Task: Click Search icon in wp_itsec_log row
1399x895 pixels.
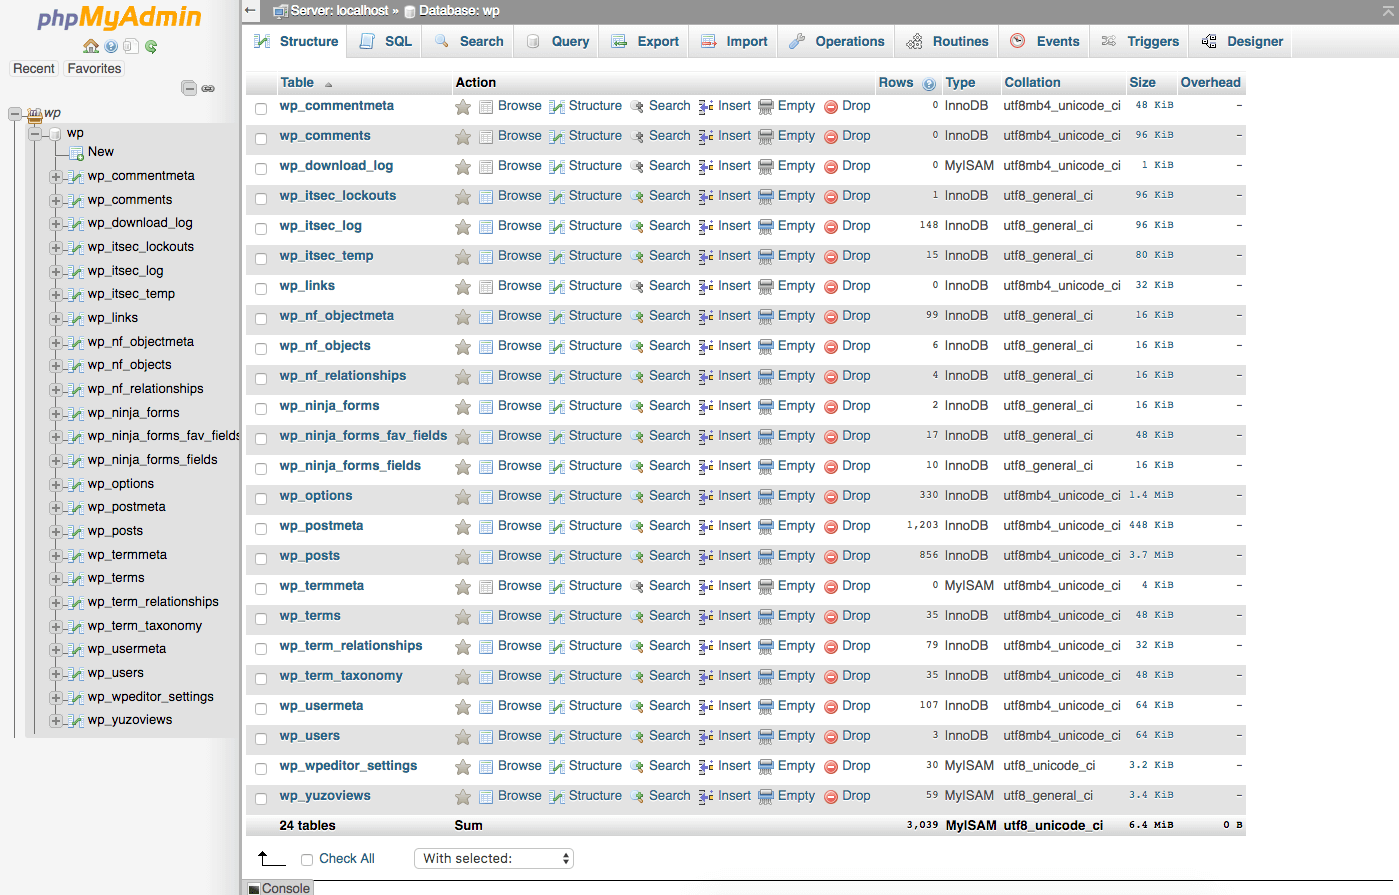Action: coord(637,227)
